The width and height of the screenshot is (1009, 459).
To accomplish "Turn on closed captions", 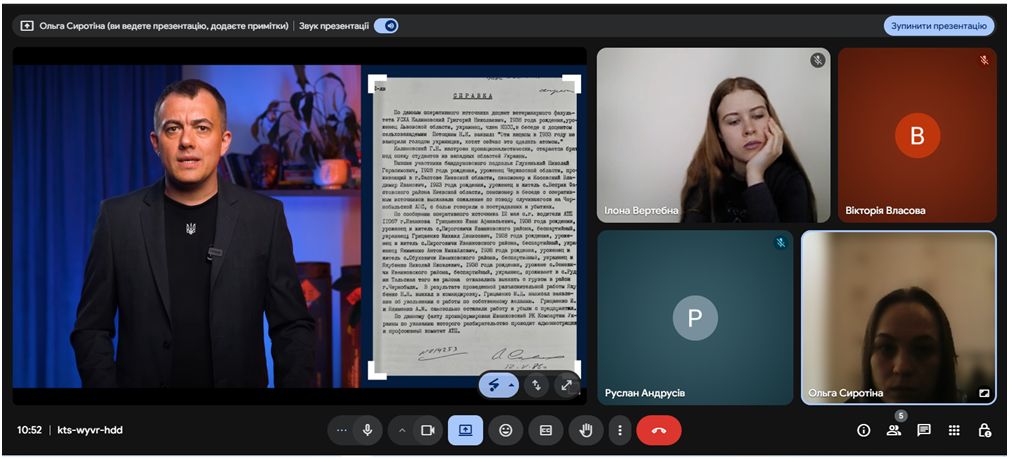I will (546, 430).
